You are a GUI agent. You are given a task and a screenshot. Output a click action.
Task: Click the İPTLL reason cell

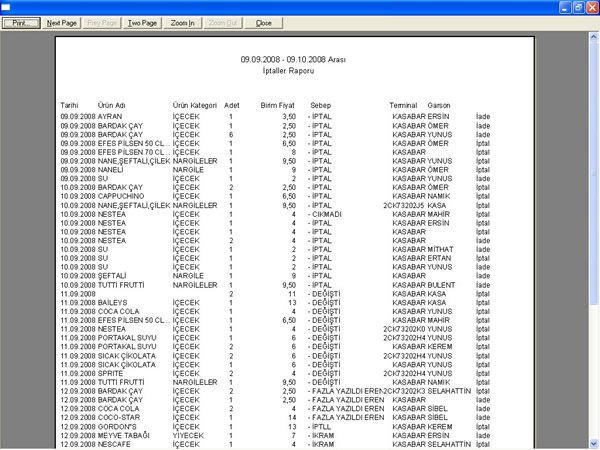(x=321, y=426)
